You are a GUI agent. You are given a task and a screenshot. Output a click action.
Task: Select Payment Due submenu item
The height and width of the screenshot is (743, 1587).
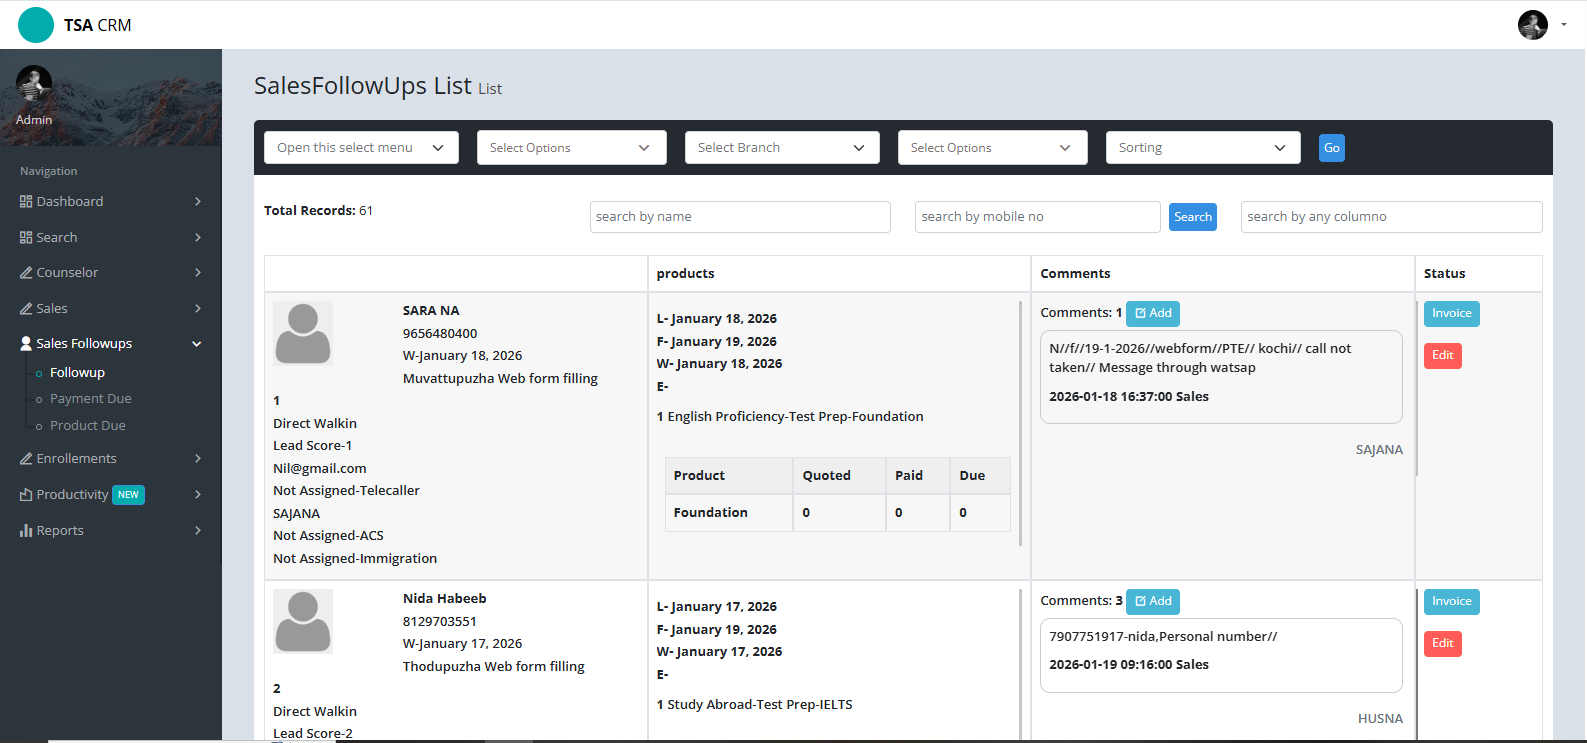(x=90, y=399)
